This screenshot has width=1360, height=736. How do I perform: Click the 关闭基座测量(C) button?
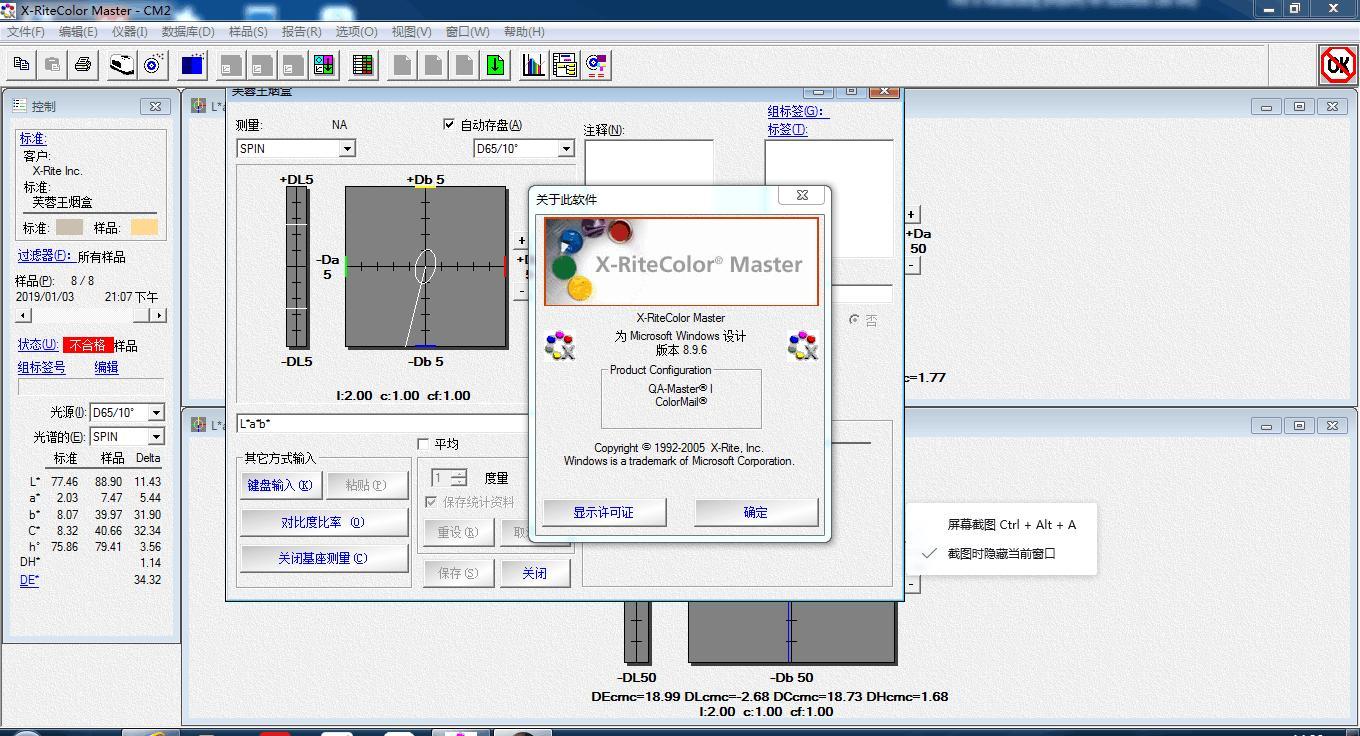coord(324,558)
